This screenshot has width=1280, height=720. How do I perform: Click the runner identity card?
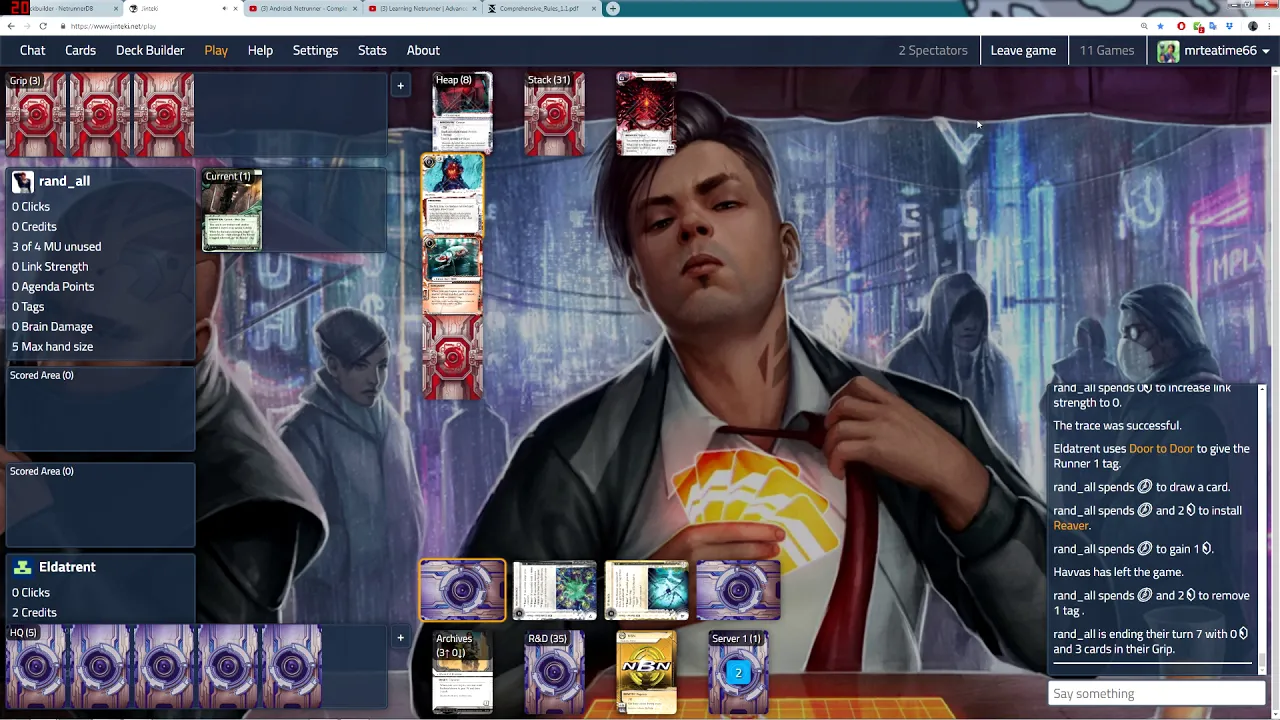click(x=646, y=114)
